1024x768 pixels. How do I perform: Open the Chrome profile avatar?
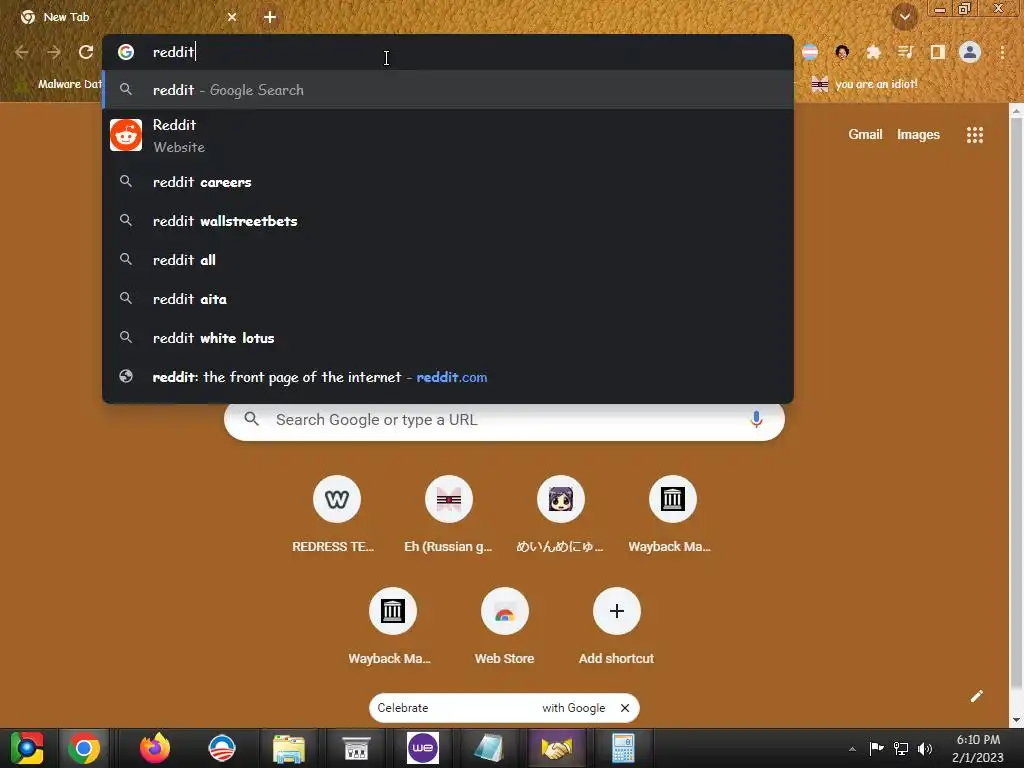pyautogui.click(x=970, y=52)
